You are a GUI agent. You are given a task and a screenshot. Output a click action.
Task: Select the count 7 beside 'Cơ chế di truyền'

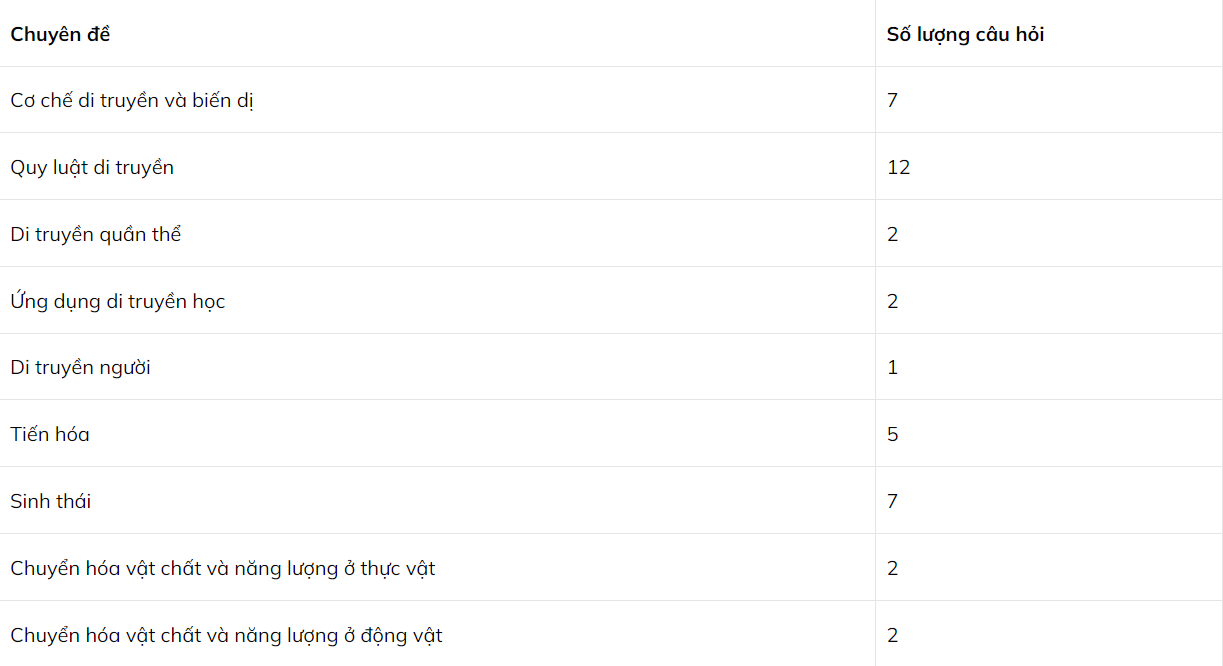[x=892, y=100]
